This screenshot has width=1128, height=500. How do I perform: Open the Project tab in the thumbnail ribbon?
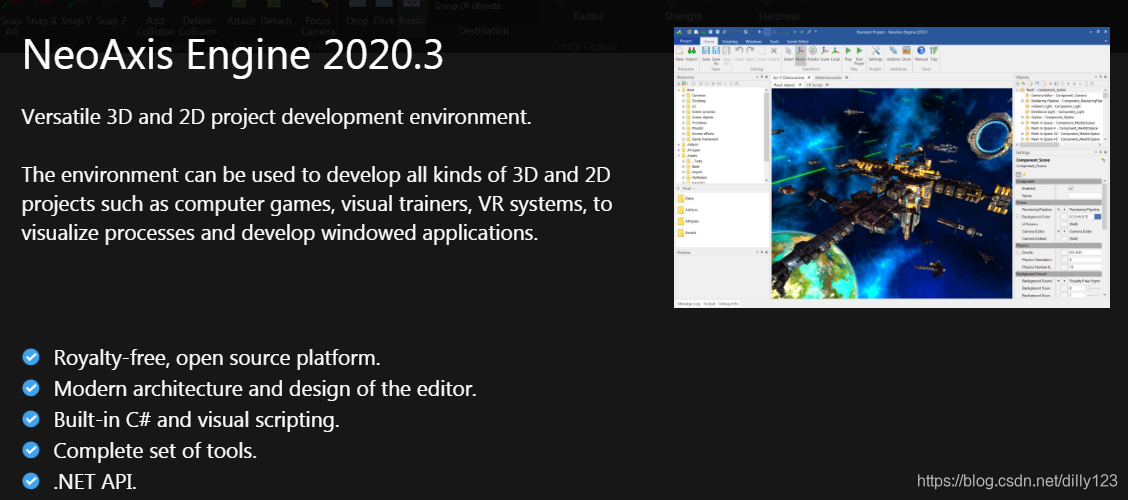686,41
